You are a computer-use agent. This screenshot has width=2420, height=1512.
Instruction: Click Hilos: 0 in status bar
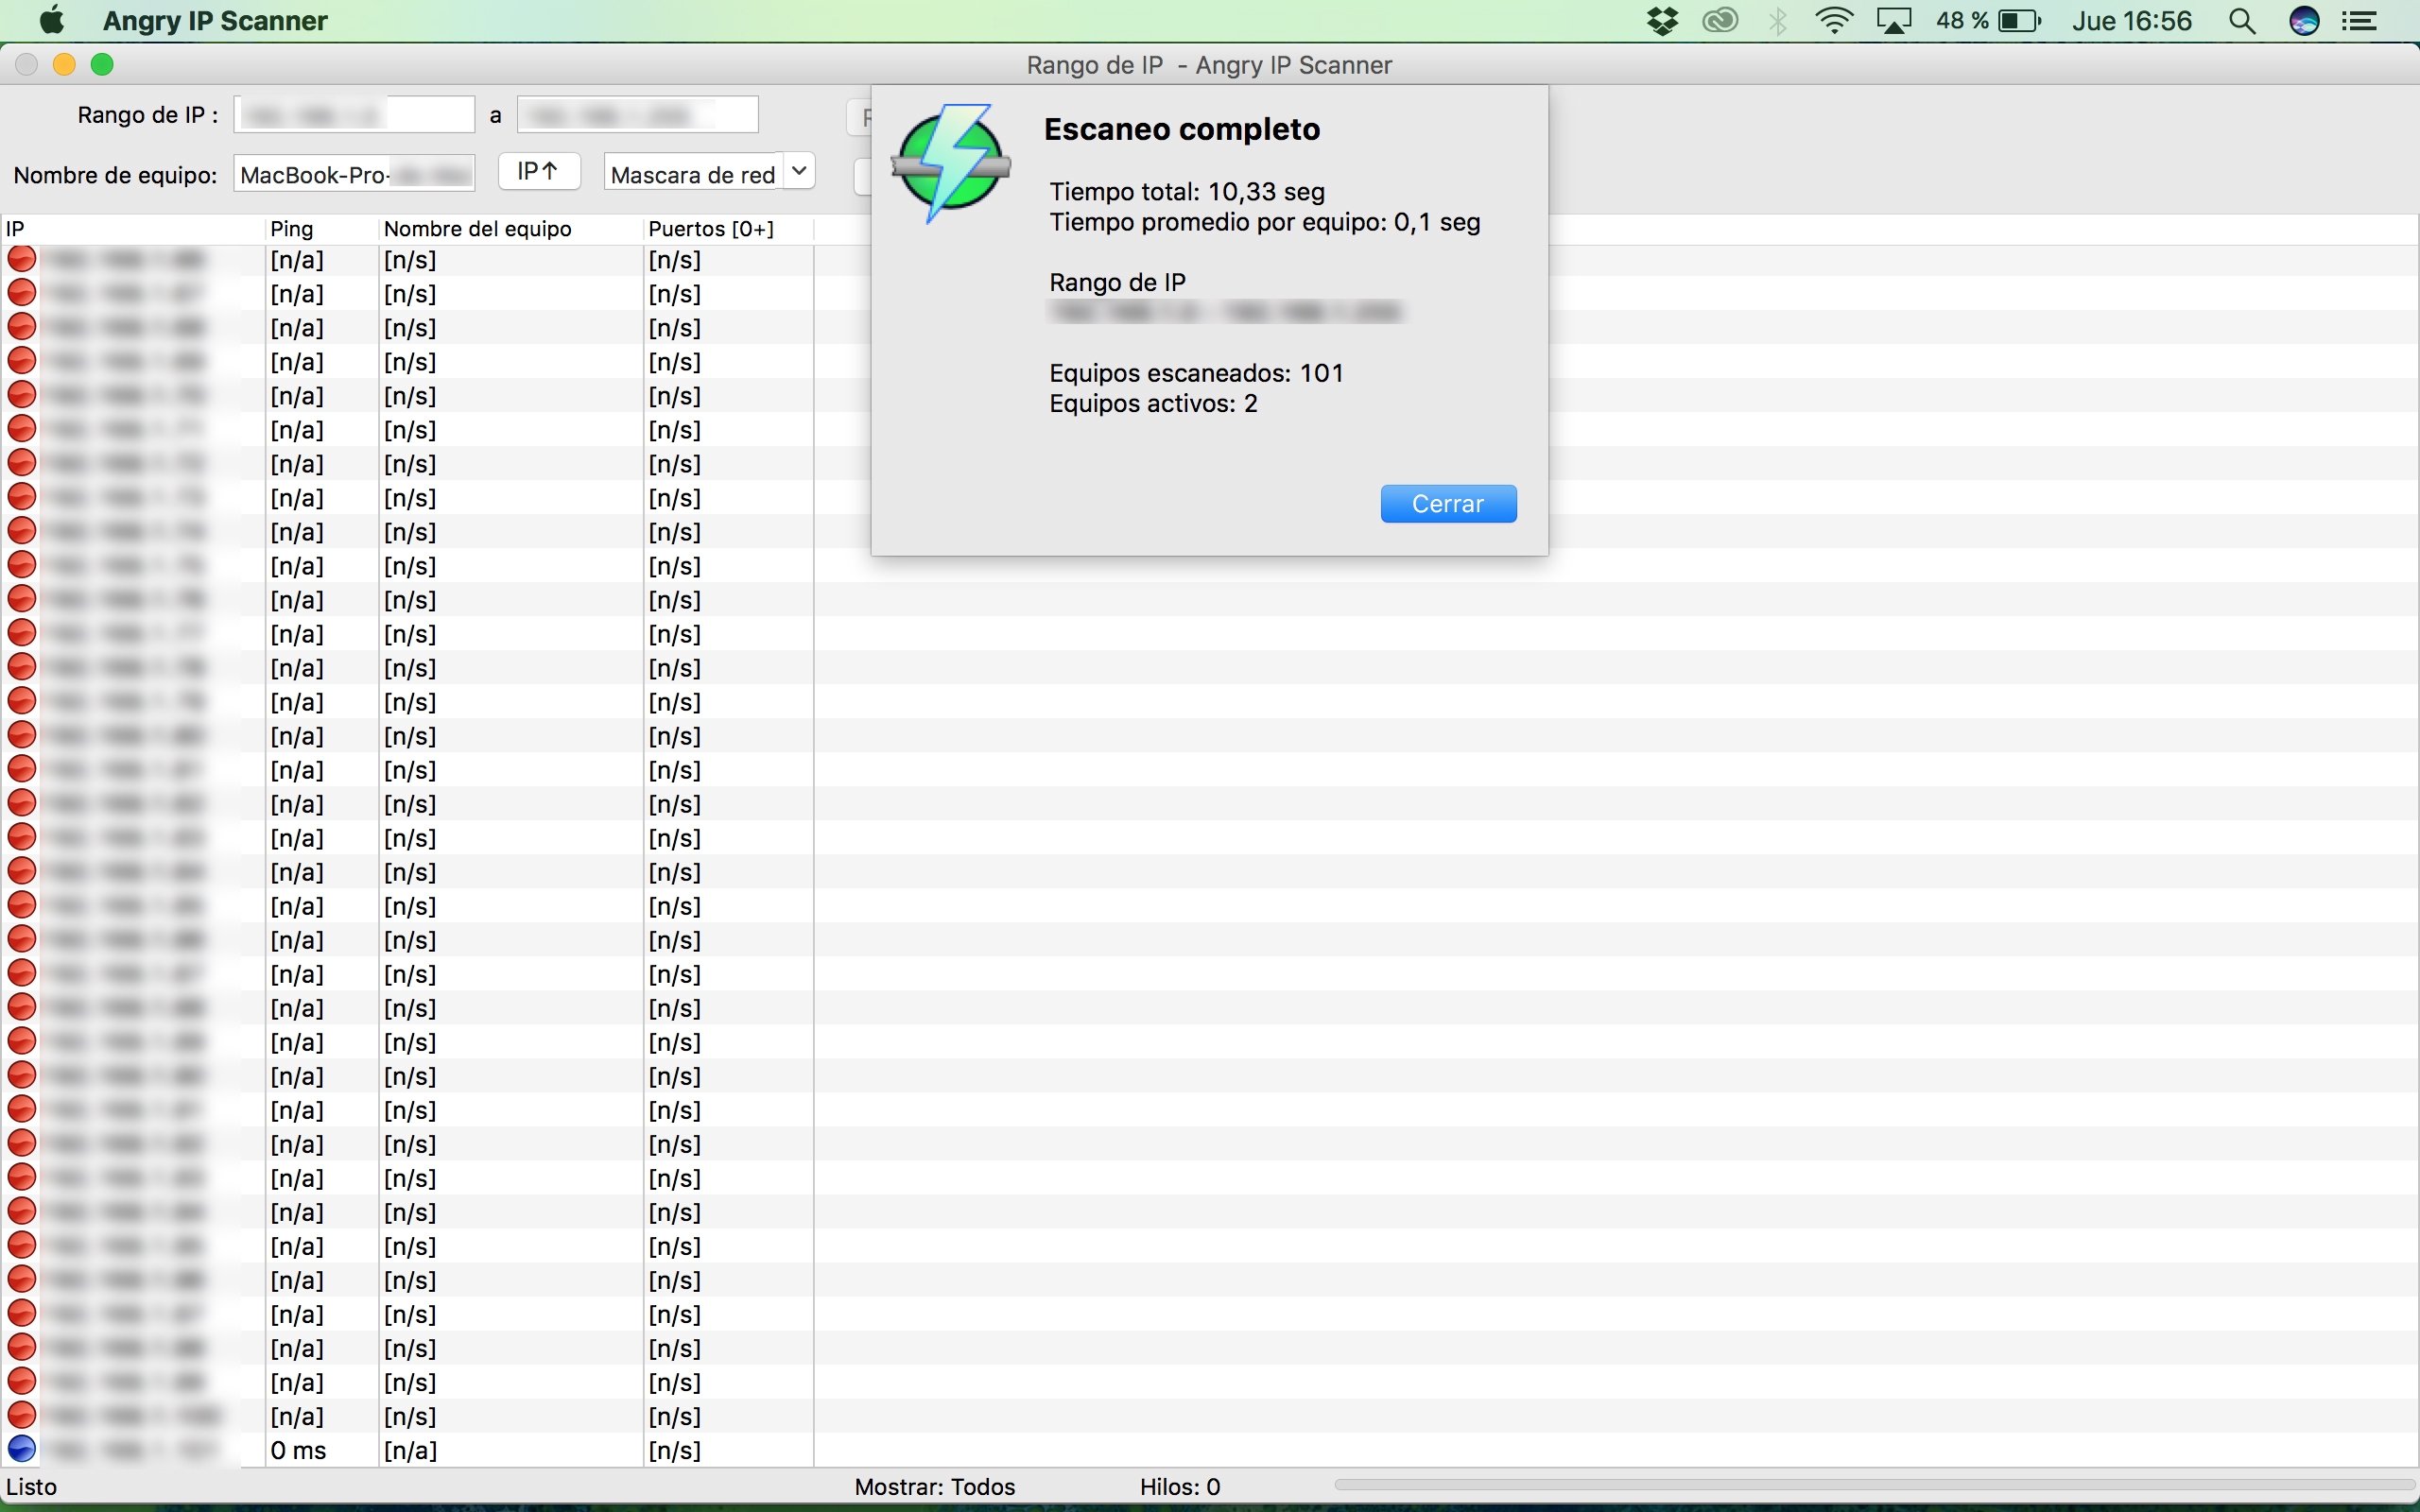[x=1180, y=1487]
